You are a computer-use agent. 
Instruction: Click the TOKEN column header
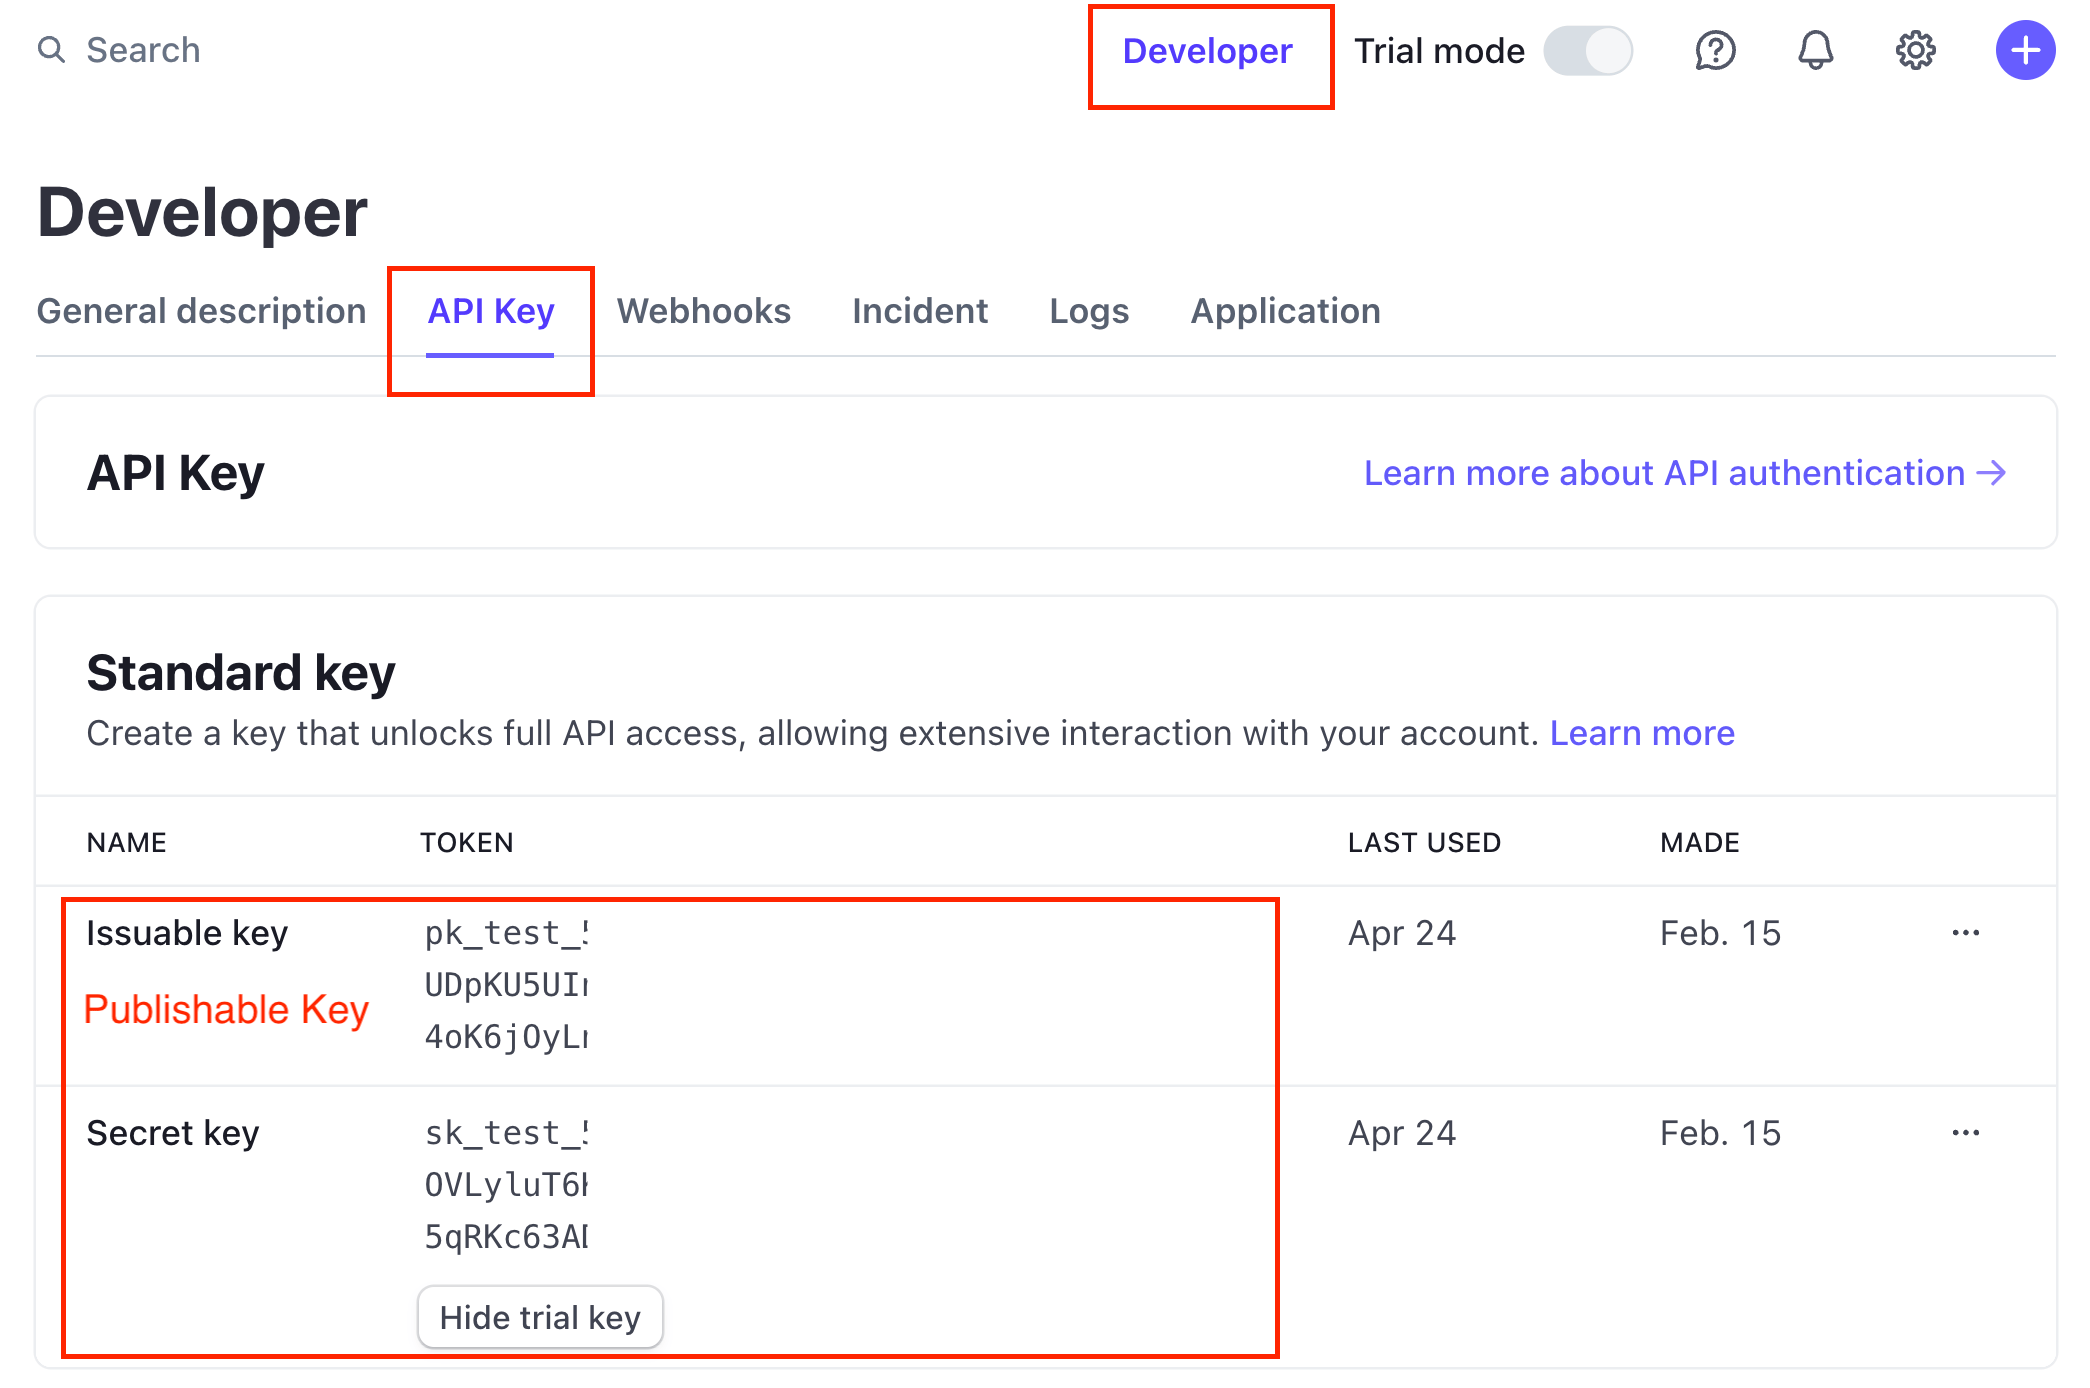[466, 842]
